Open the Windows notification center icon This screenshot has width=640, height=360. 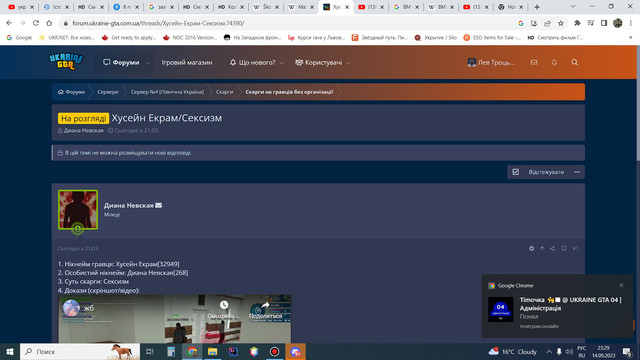coord(627,351)
